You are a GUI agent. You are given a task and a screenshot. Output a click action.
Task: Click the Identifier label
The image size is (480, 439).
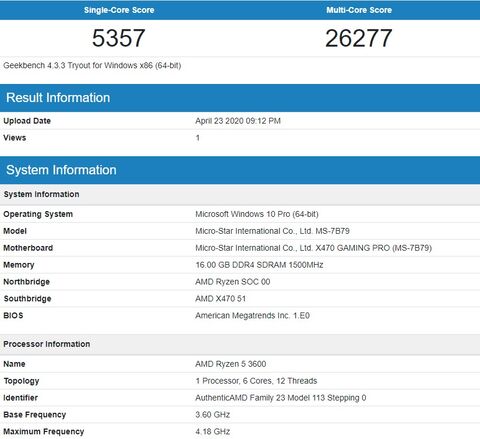pos(20,398)
